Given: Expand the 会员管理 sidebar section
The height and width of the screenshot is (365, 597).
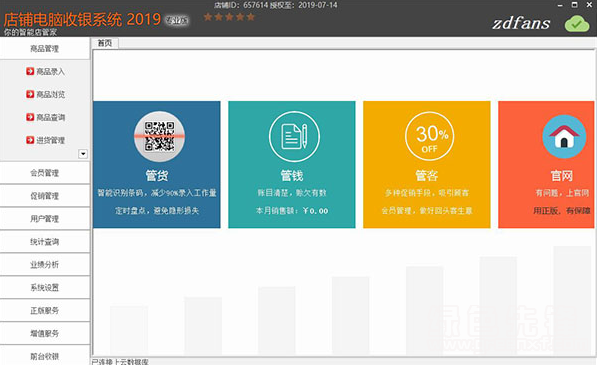Looking at the screenshot, I should click(x=45, y=173).
